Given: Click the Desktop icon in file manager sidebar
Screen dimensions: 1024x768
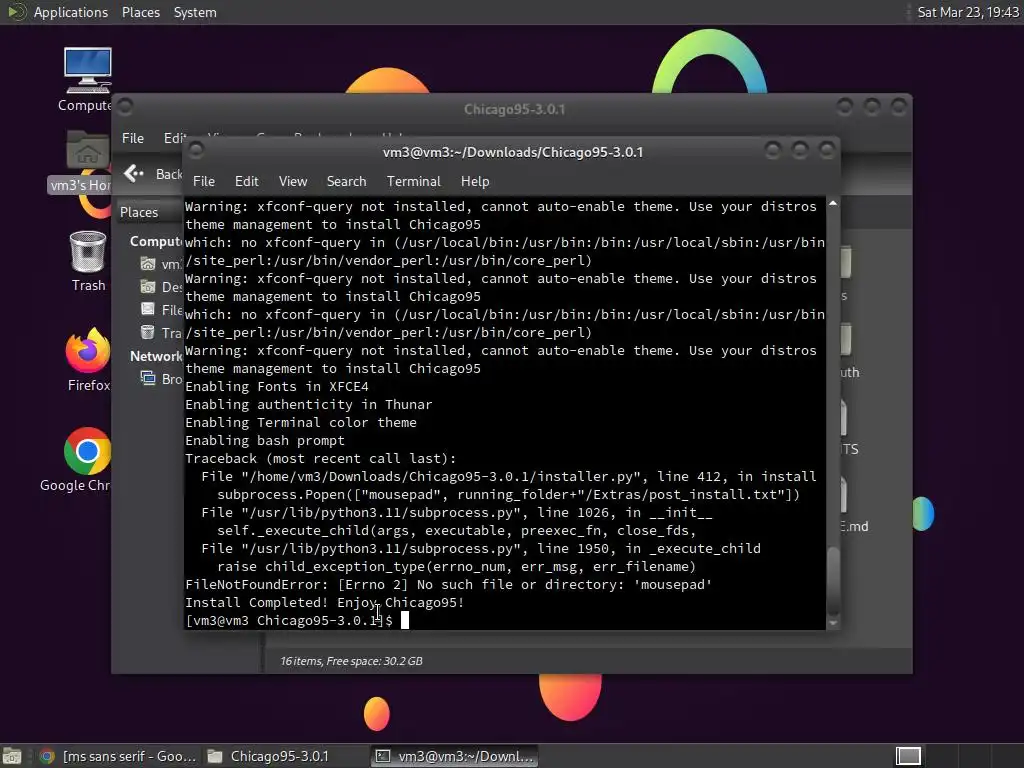Looking at the screenshot, I should 148,287.
